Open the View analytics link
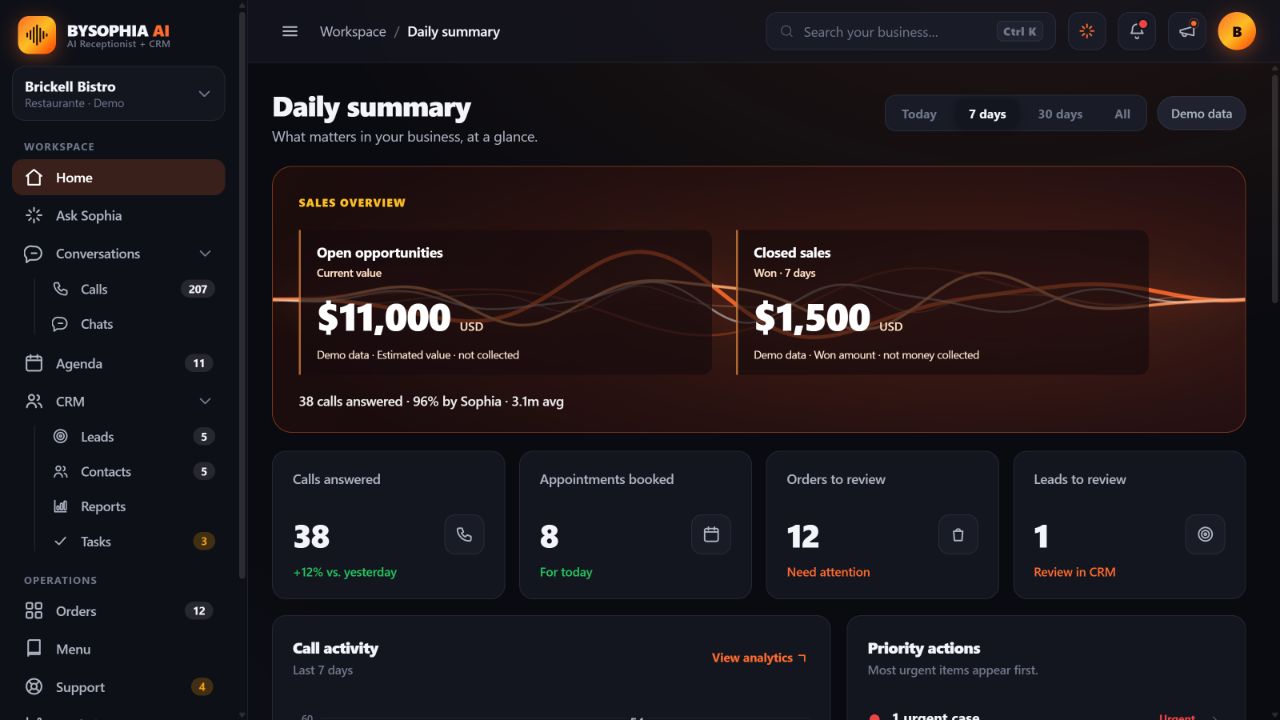1280x720 pixels. tap(759, 658)
